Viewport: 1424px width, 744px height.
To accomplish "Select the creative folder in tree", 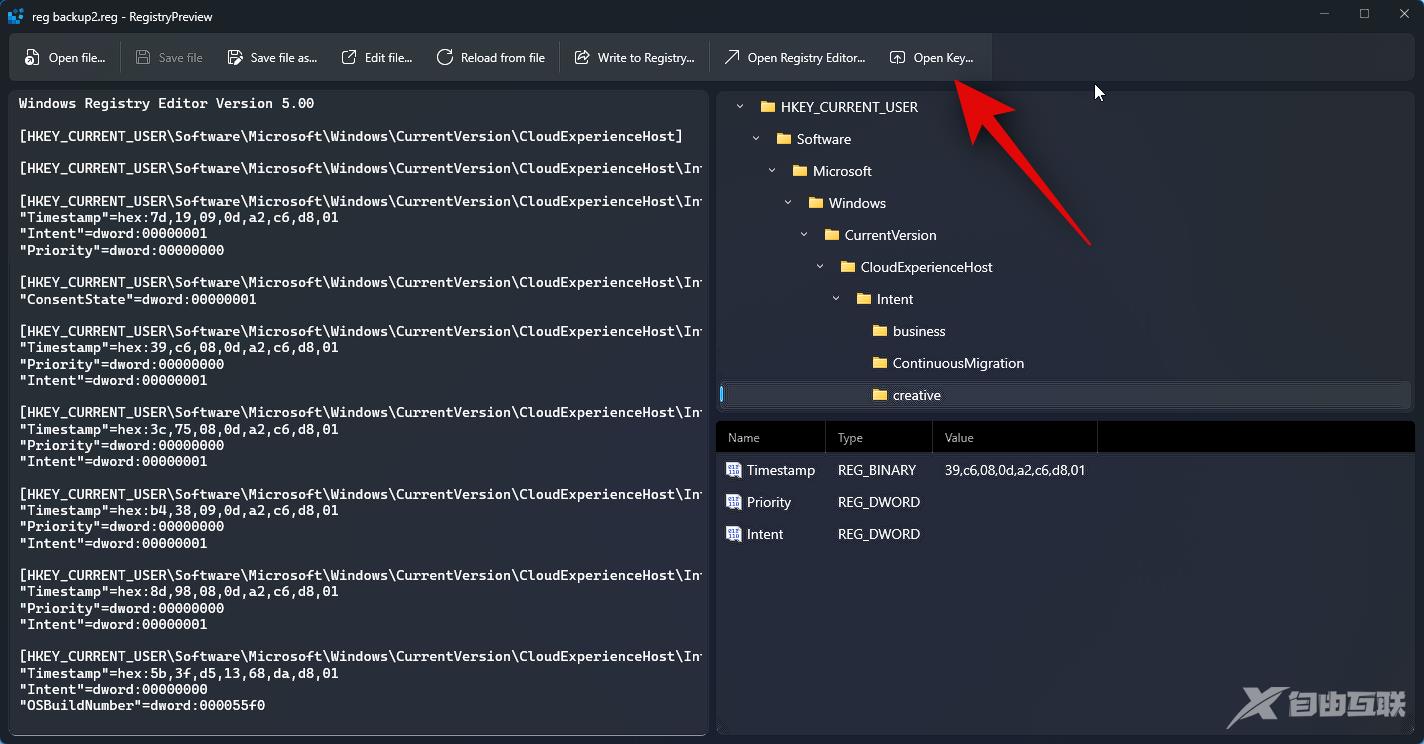I will [x=916, y=395].
